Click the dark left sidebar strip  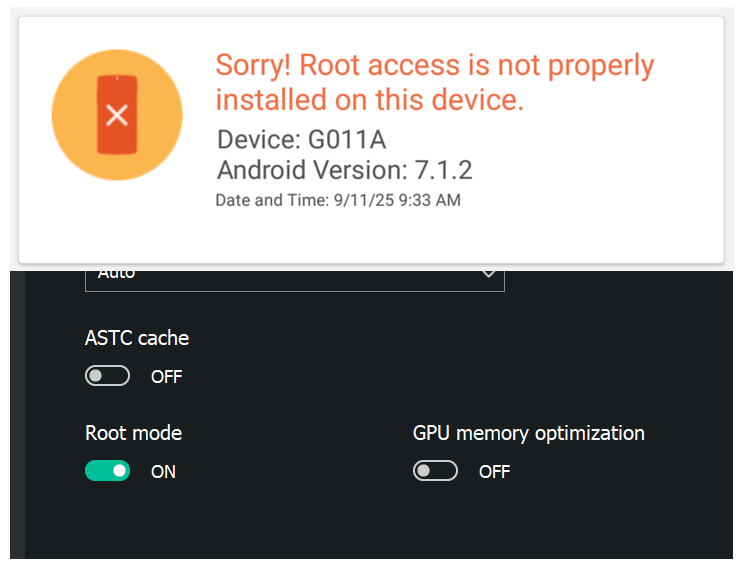18,415
